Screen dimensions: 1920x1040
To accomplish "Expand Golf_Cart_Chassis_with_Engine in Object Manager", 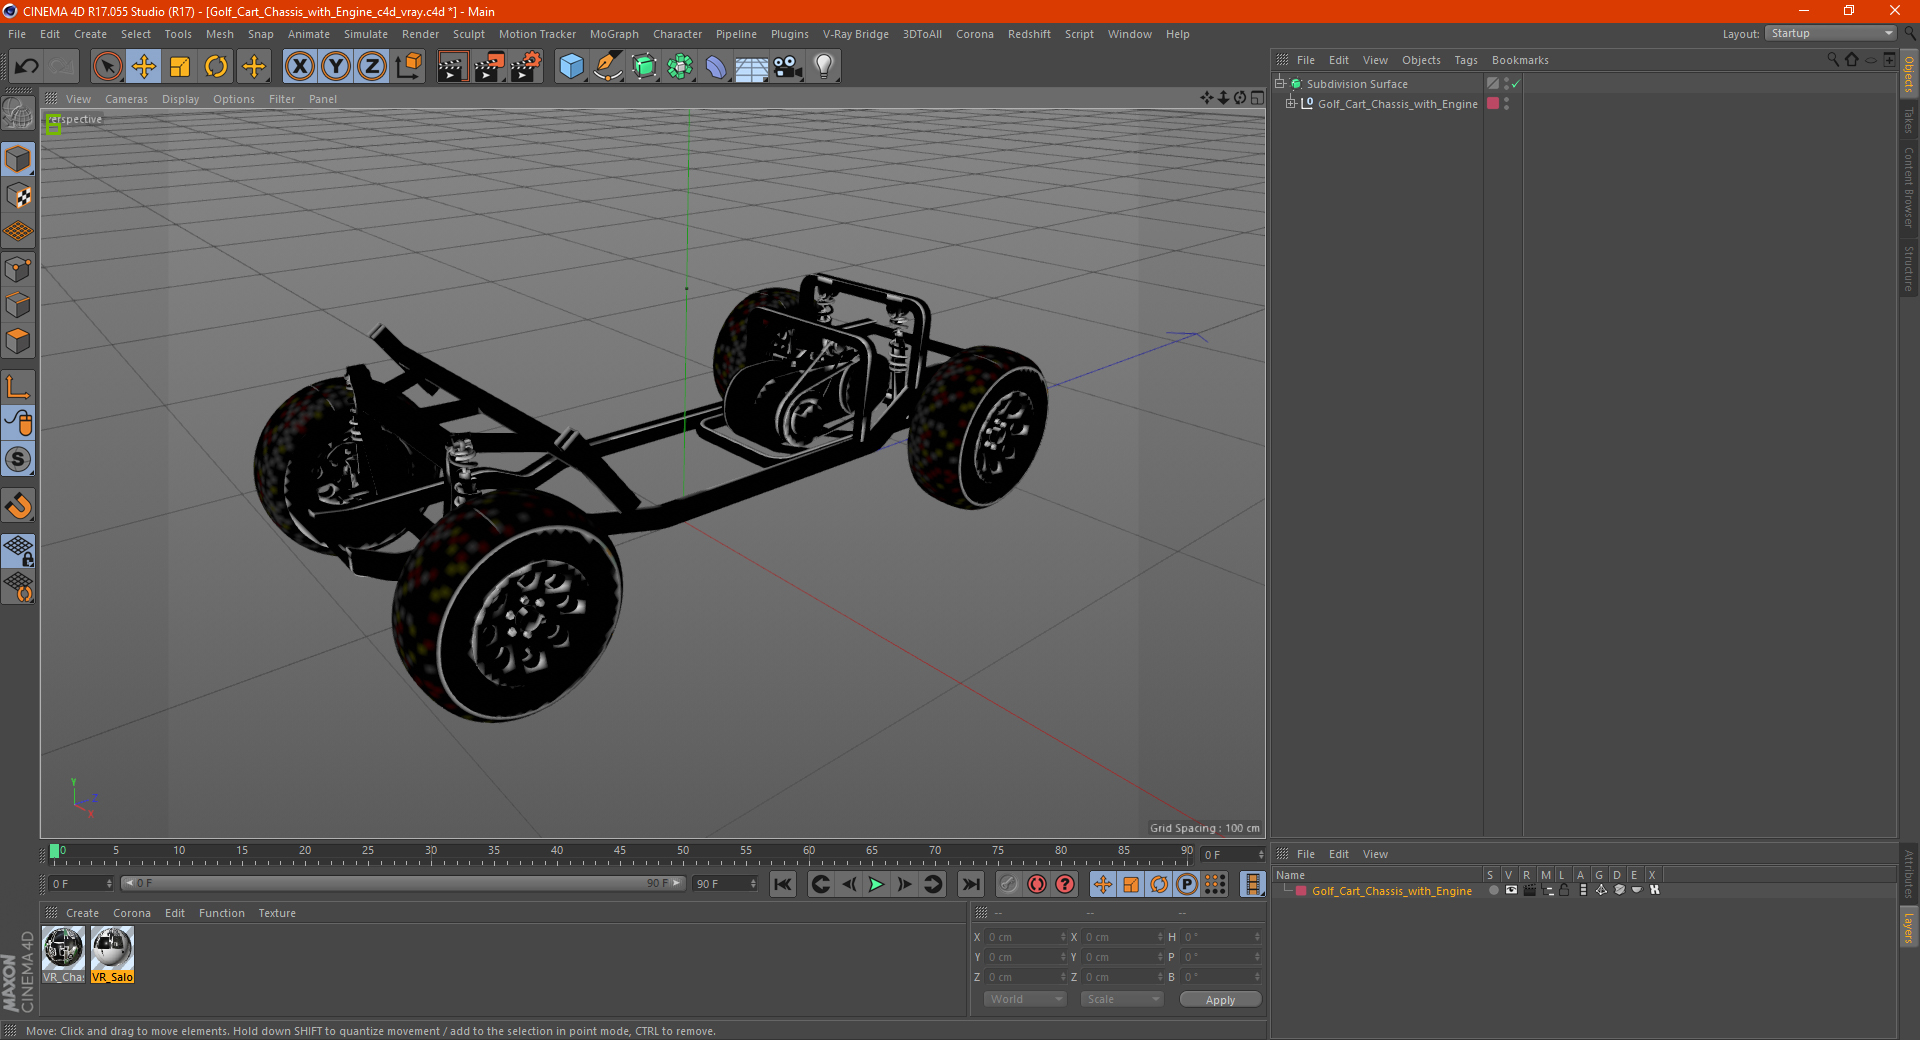I will click(x=1290, y=104).
